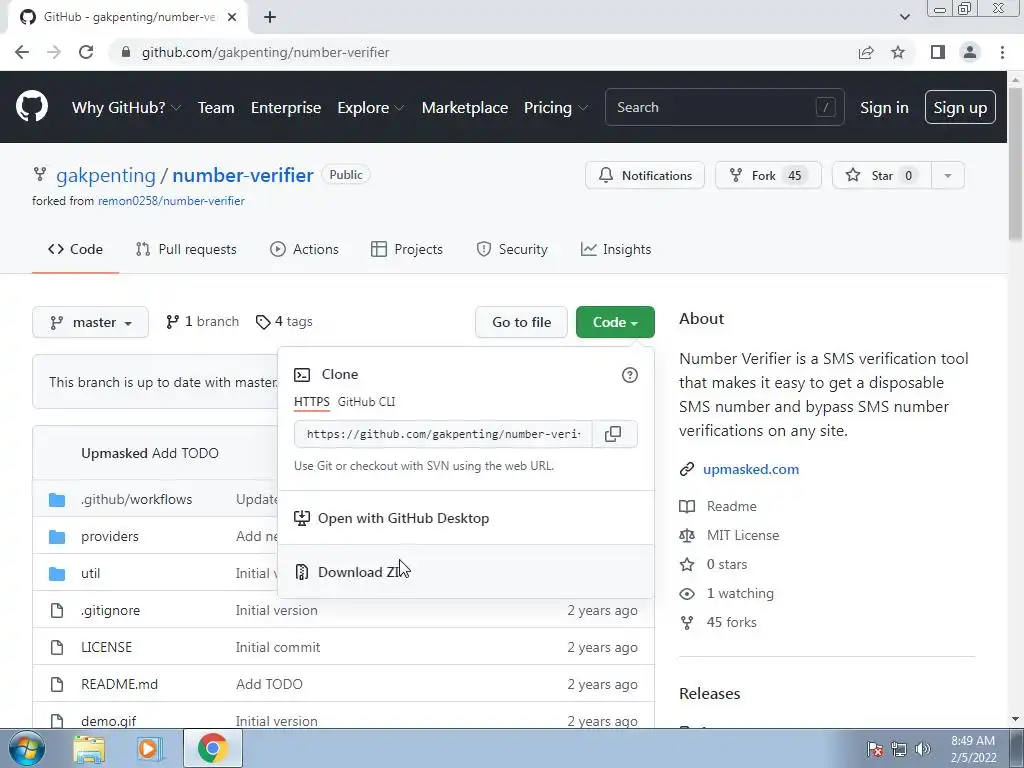This screenshot has width=1024, height=768.
Task: Expand the Why GitHub? menu
Action: (x=126, y=108)
